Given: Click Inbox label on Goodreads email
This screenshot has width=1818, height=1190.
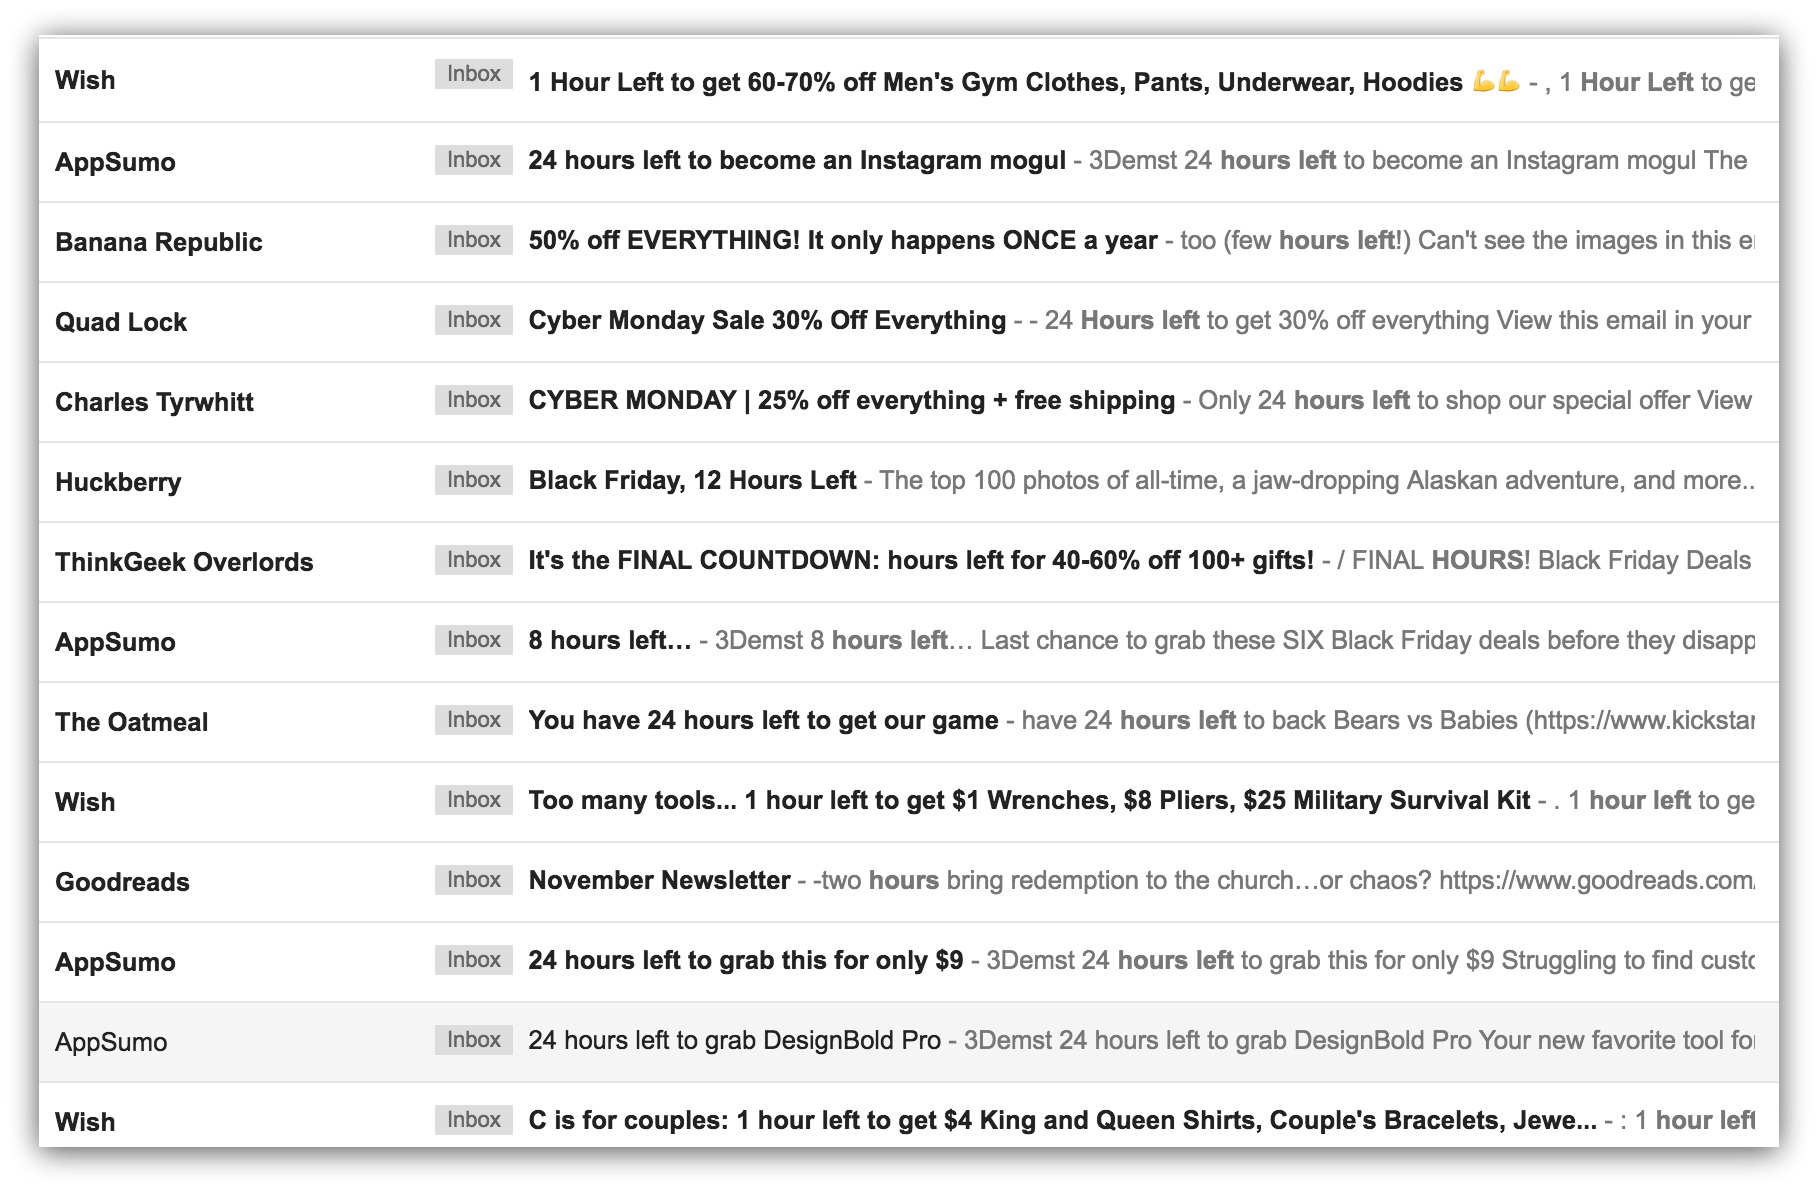Looking at the screenshot, I should coord(473,880).
